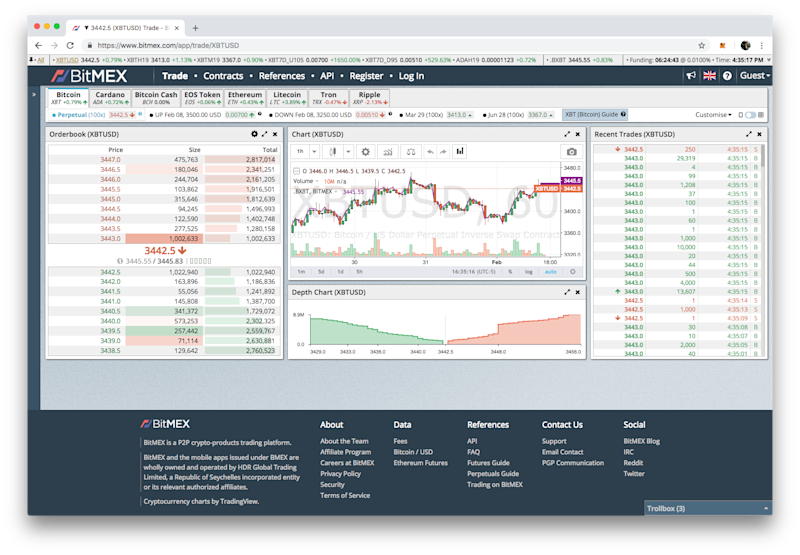The height and width of the screenshot is (555, 800).
Task: Expand the .BXBT, BITMEX legend menu
Action: [337, 192]
